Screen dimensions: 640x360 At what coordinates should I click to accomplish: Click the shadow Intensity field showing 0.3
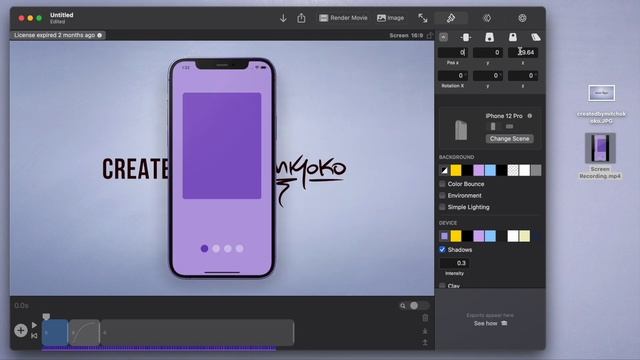click(454, 263)
